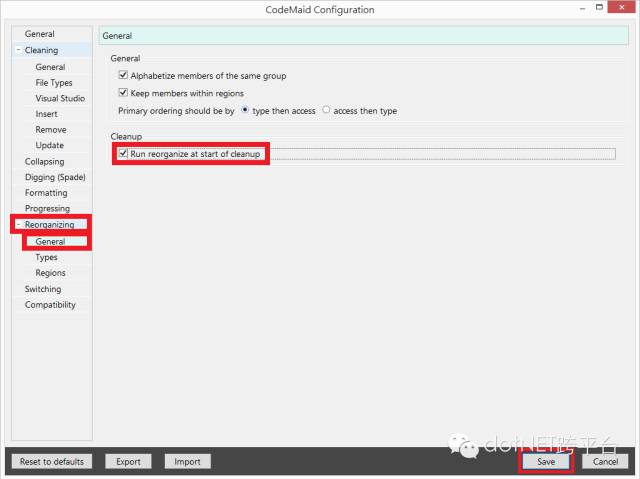Viewport: 640px width, 479px height.
Task: Click Reset to defaults button
Action: (52, 461)
